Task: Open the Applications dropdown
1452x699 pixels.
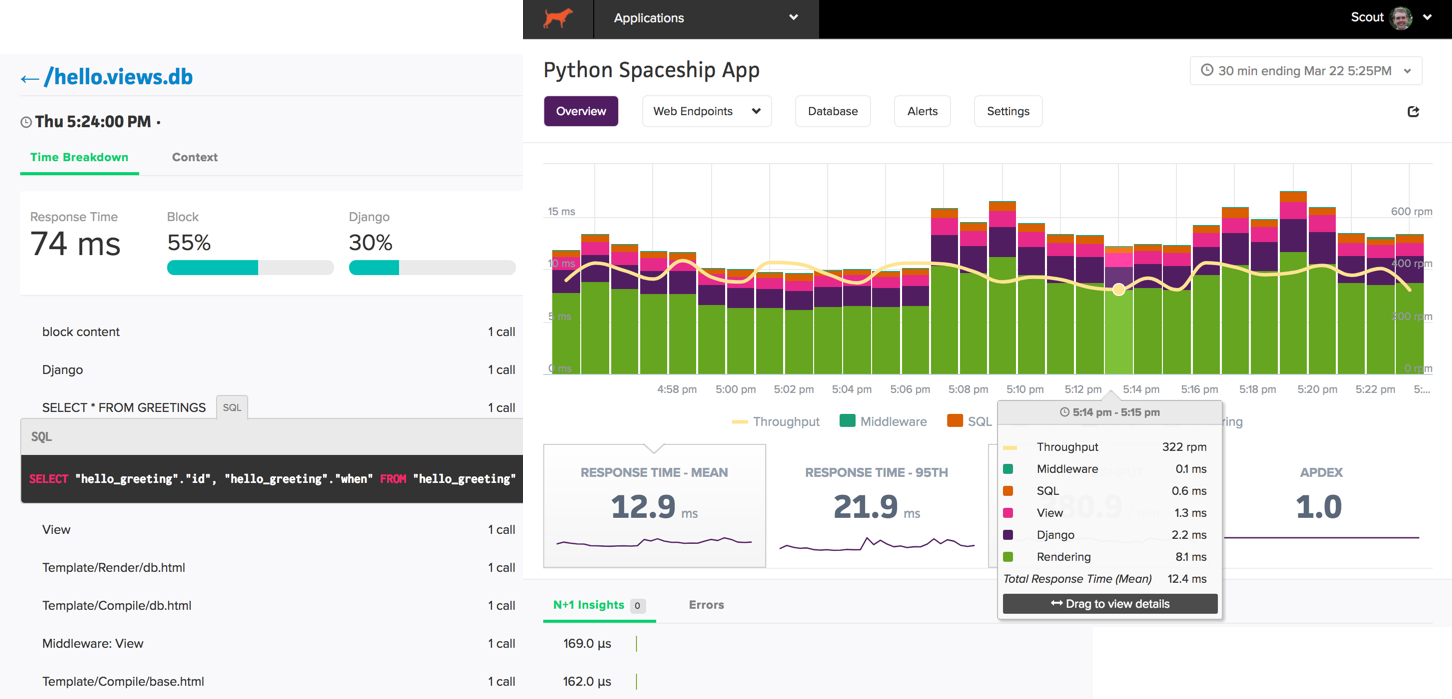Action: 706,18
